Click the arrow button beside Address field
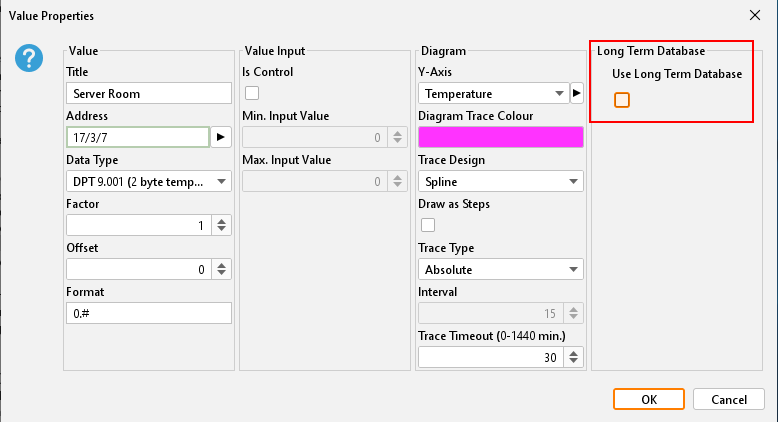Screen dimensions: 778x422 click(x=222, y=137)
